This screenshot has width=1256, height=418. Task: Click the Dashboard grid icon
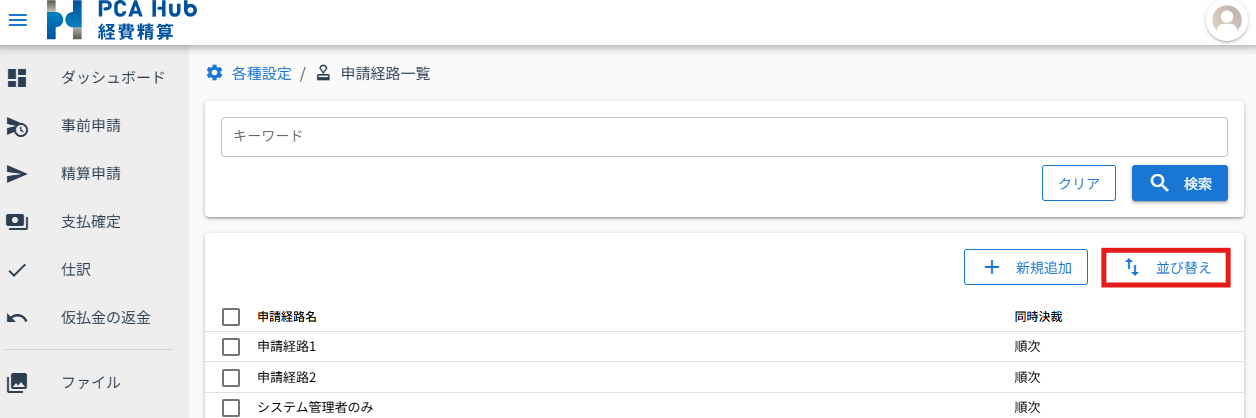tap(17, 77)
